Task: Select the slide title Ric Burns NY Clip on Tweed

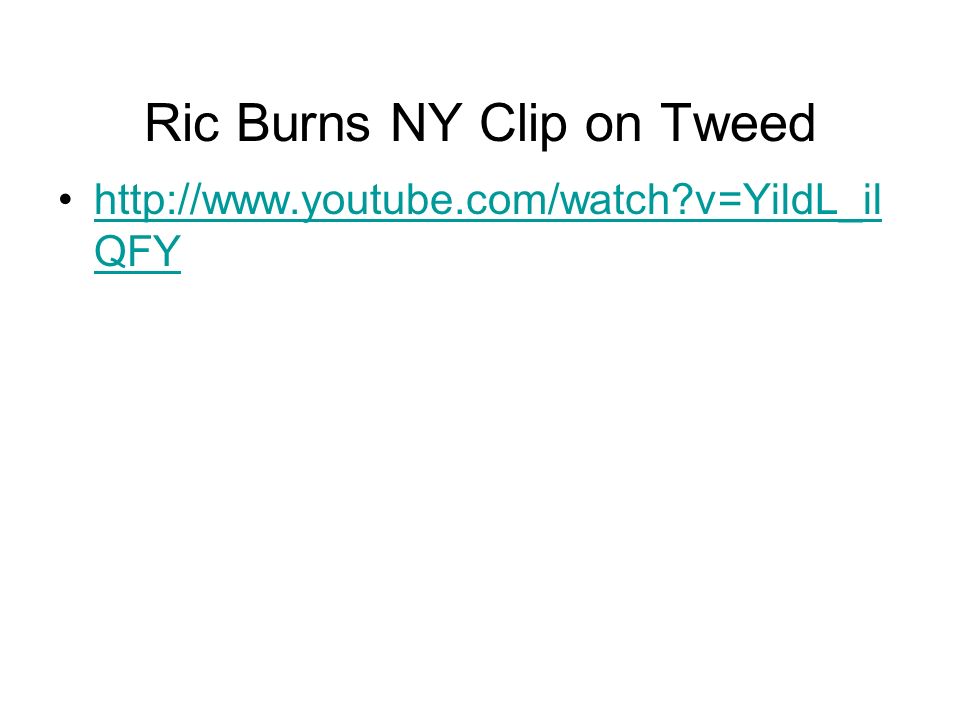Action: tap(480, 124)
